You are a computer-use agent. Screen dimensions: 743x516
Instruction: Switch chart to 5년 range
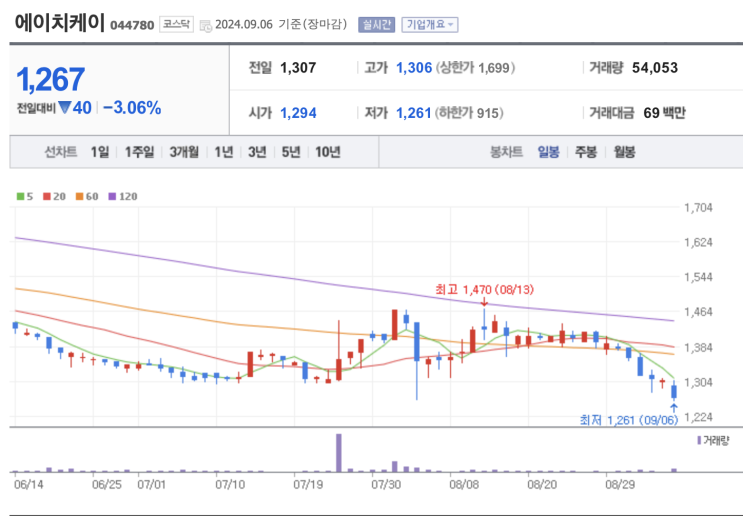(x=291, y=152)
